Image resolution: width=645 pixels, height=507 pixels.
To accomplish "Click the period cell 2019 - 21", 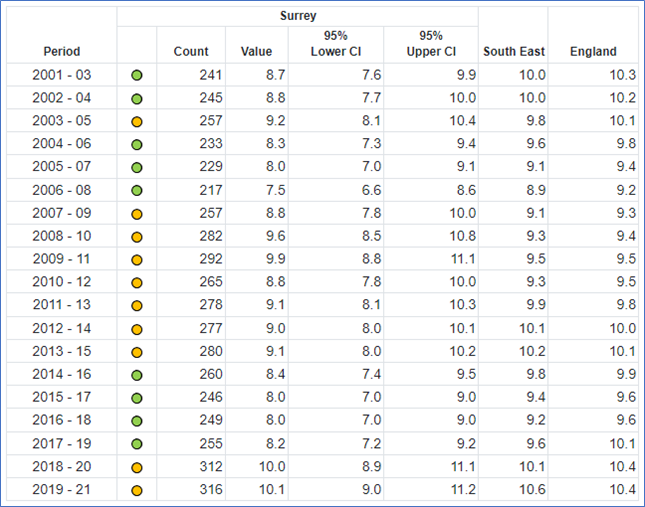I will pos(62,489).
